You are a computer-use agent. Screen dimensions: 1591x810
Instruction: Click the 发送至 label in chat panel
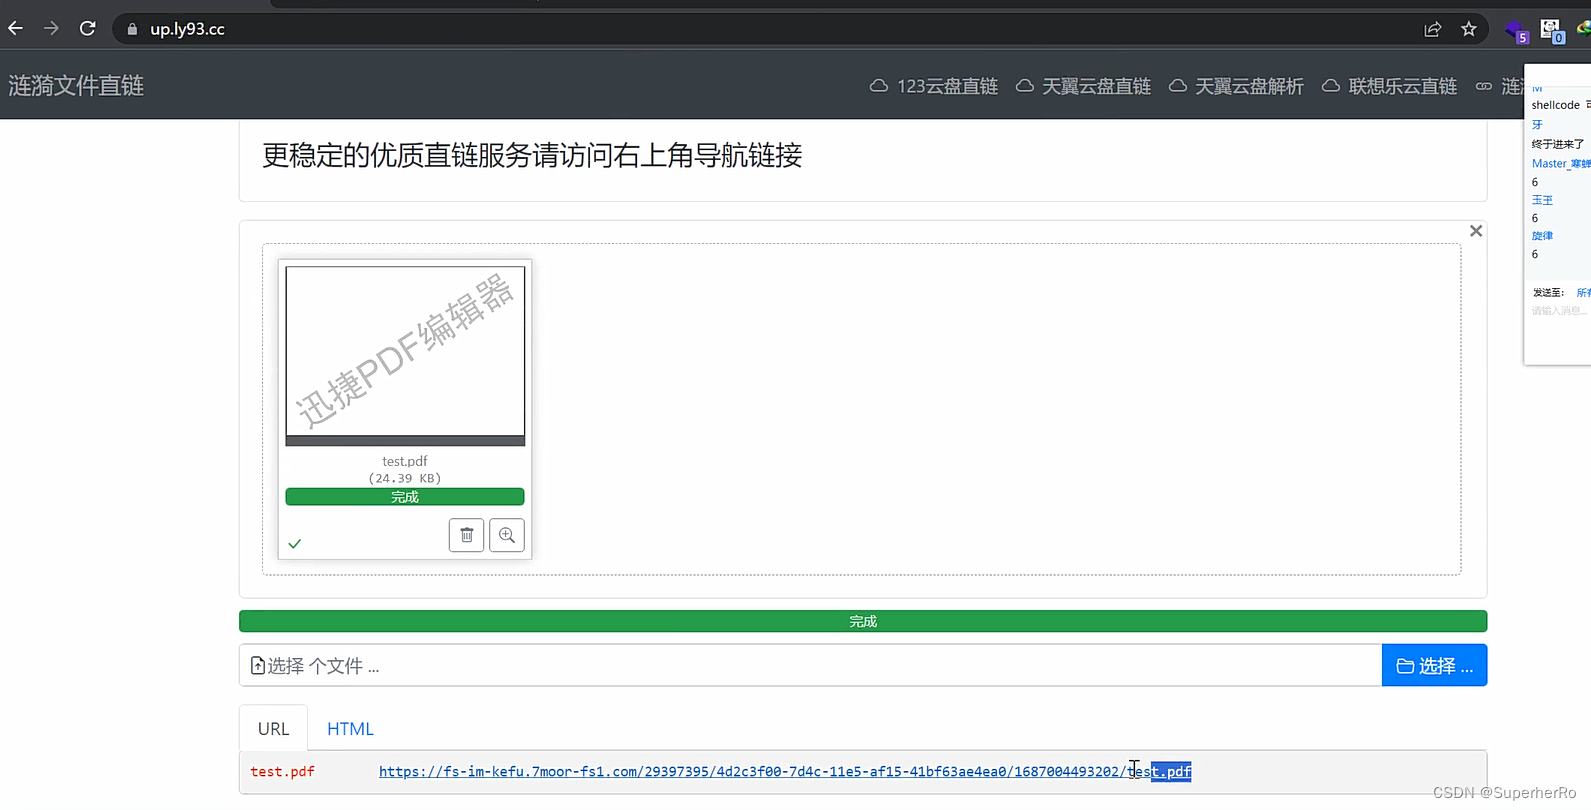pyautogui.click(x=1548, y=292)
